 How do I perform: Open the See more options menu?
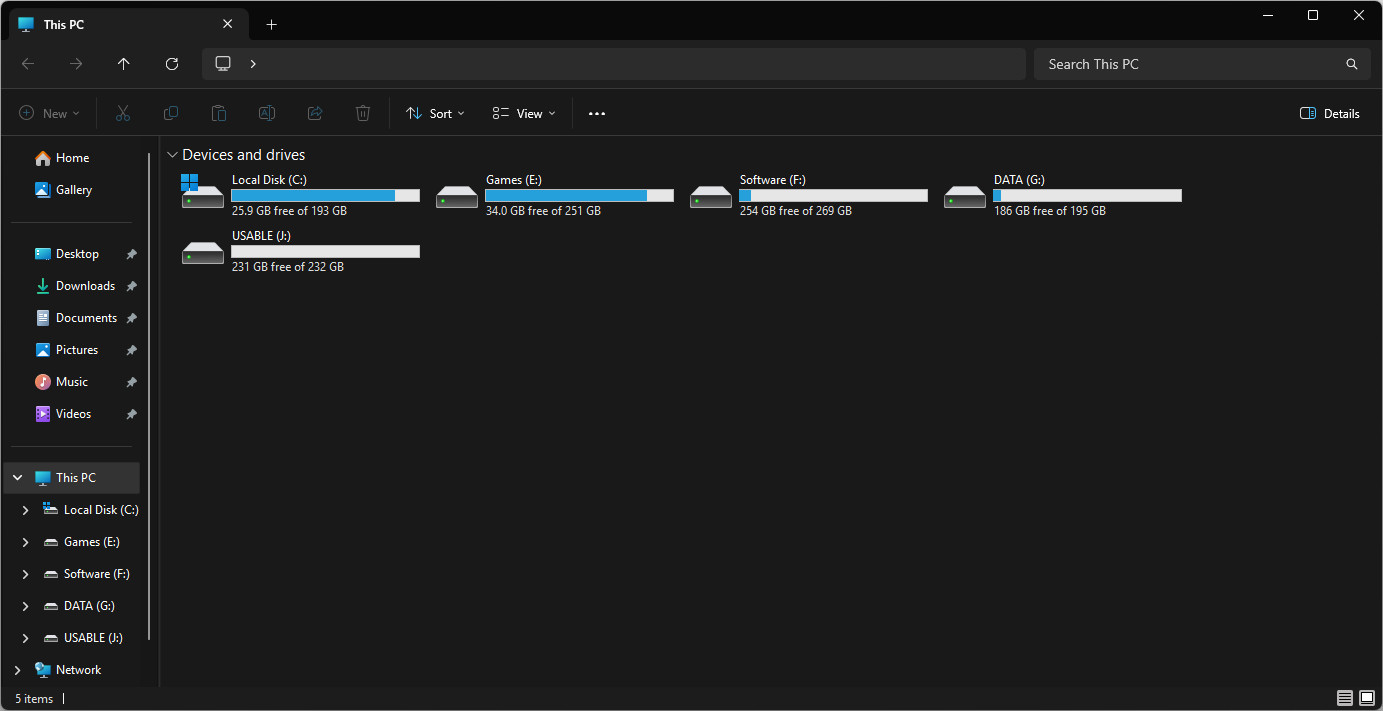[x=597, y=114]
